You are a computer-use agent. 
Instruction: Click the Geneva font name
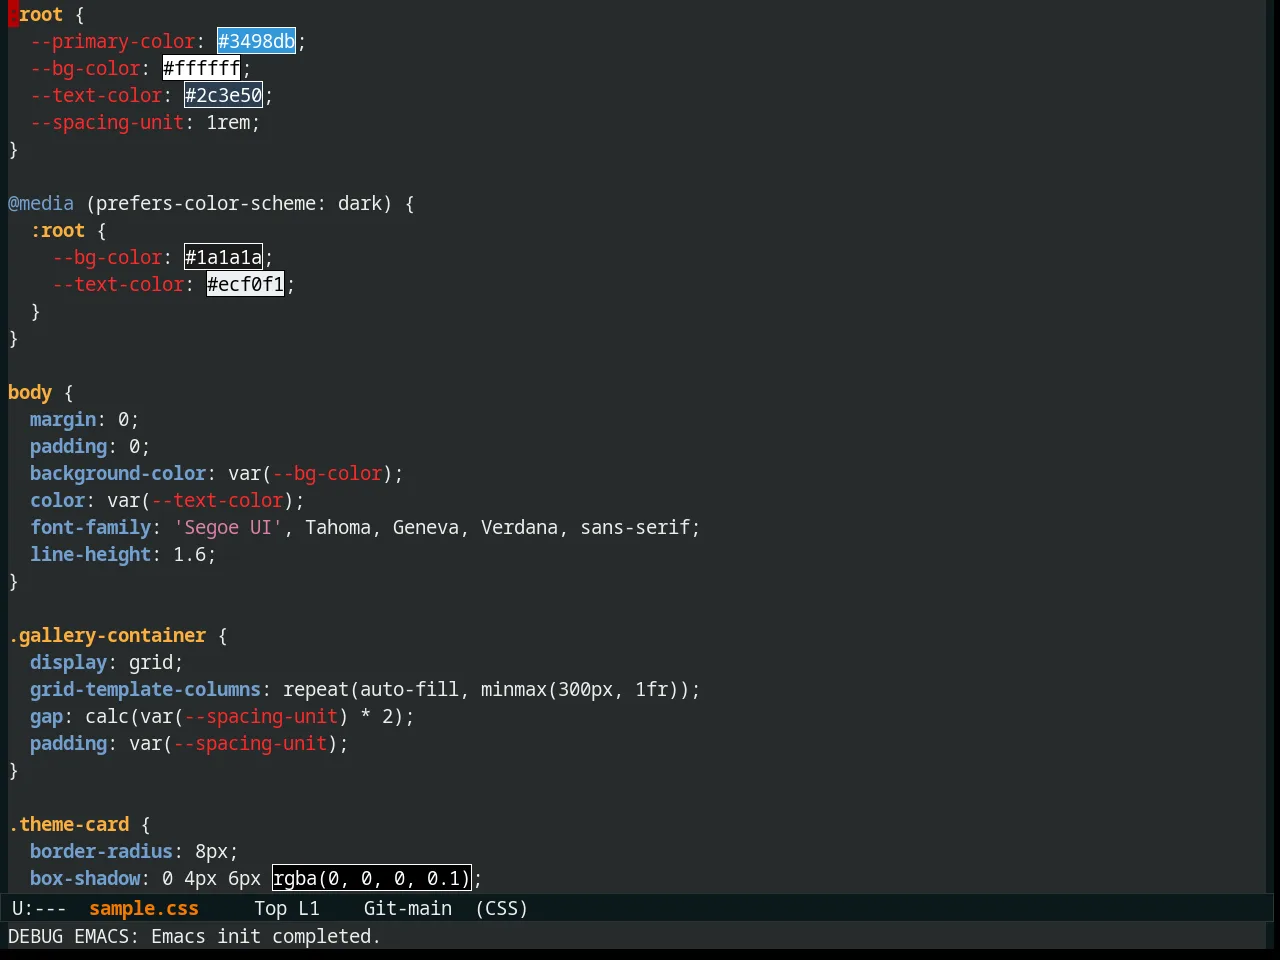[426, 527]
